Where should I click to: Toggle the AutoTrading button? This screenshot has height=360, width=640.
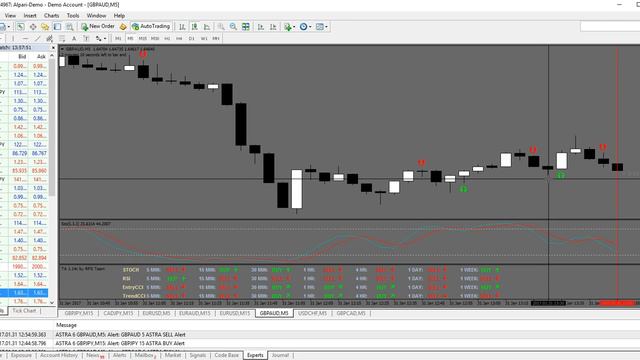click(x=151, y=27)
